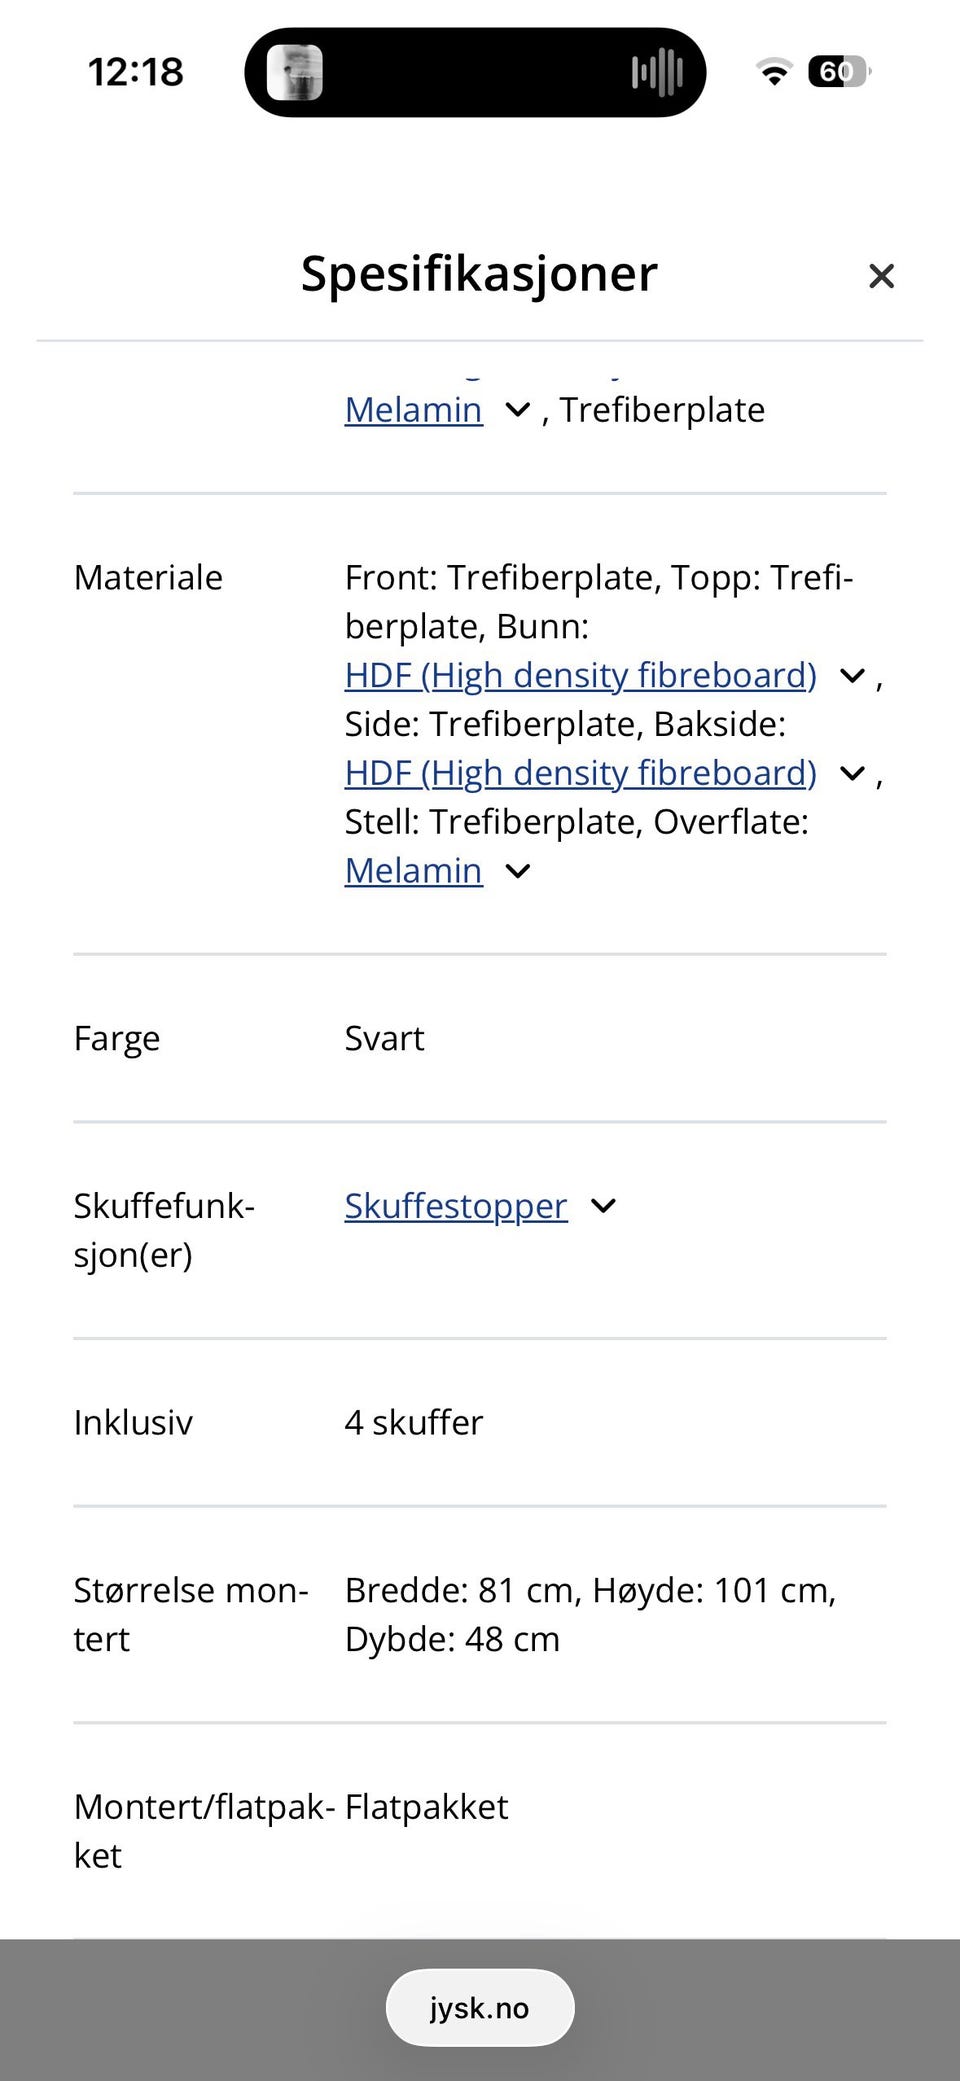Tap the battery level indicator

(839, 72)
